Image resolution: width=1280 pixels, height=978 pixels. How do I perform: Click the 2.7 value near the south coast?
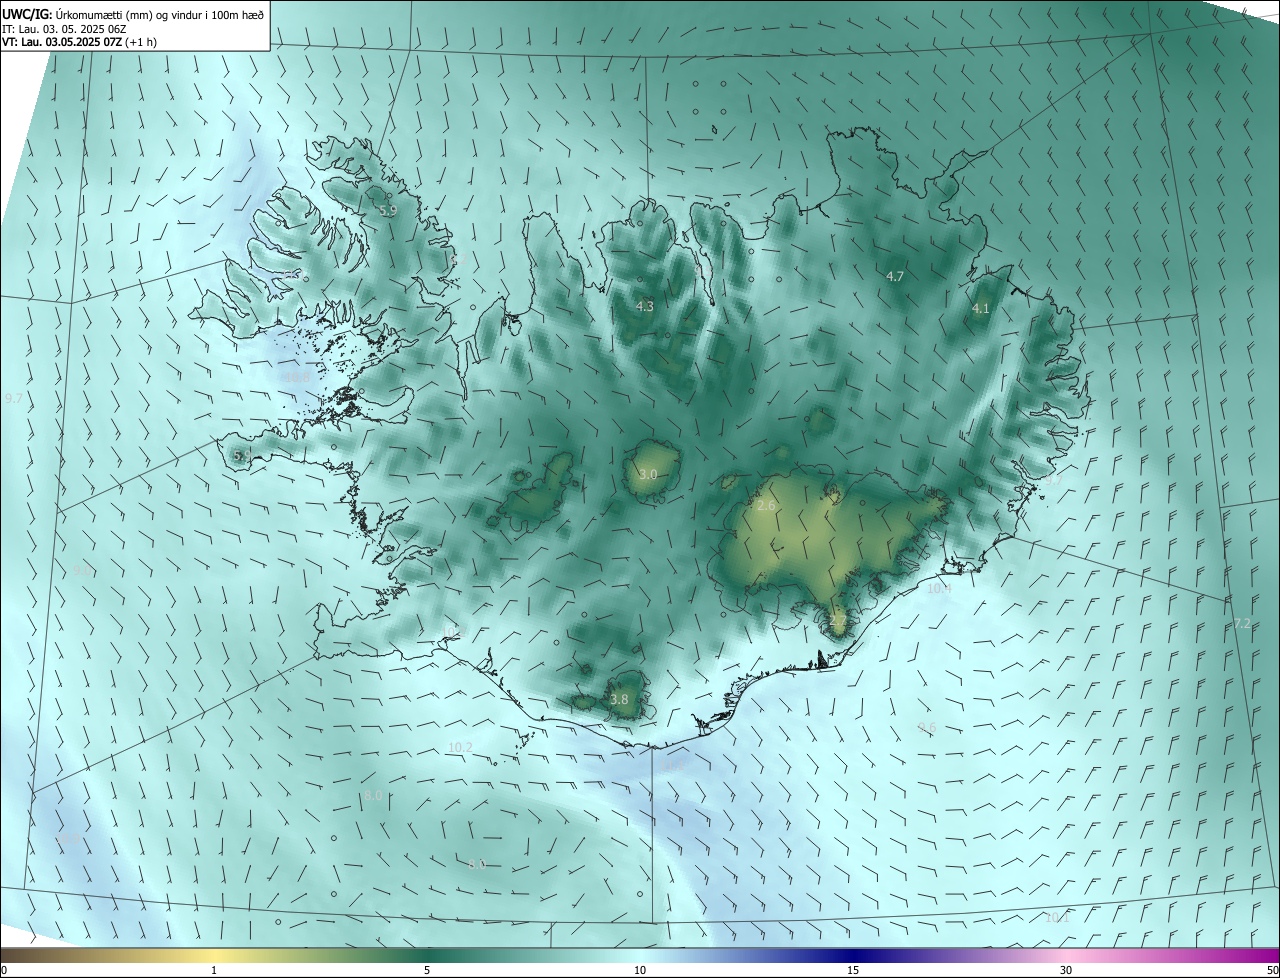[838, 621]
